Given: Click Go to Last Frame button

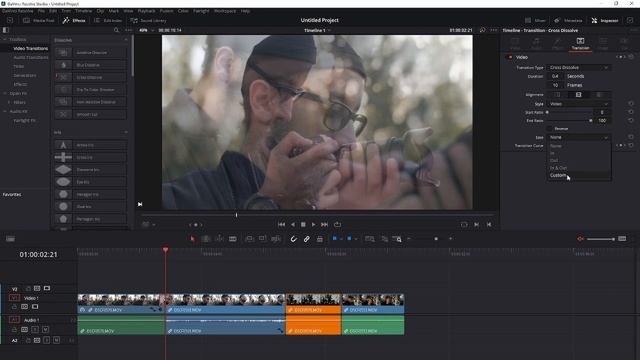Looking at the screenshot, I should click(x=324, y=224).
